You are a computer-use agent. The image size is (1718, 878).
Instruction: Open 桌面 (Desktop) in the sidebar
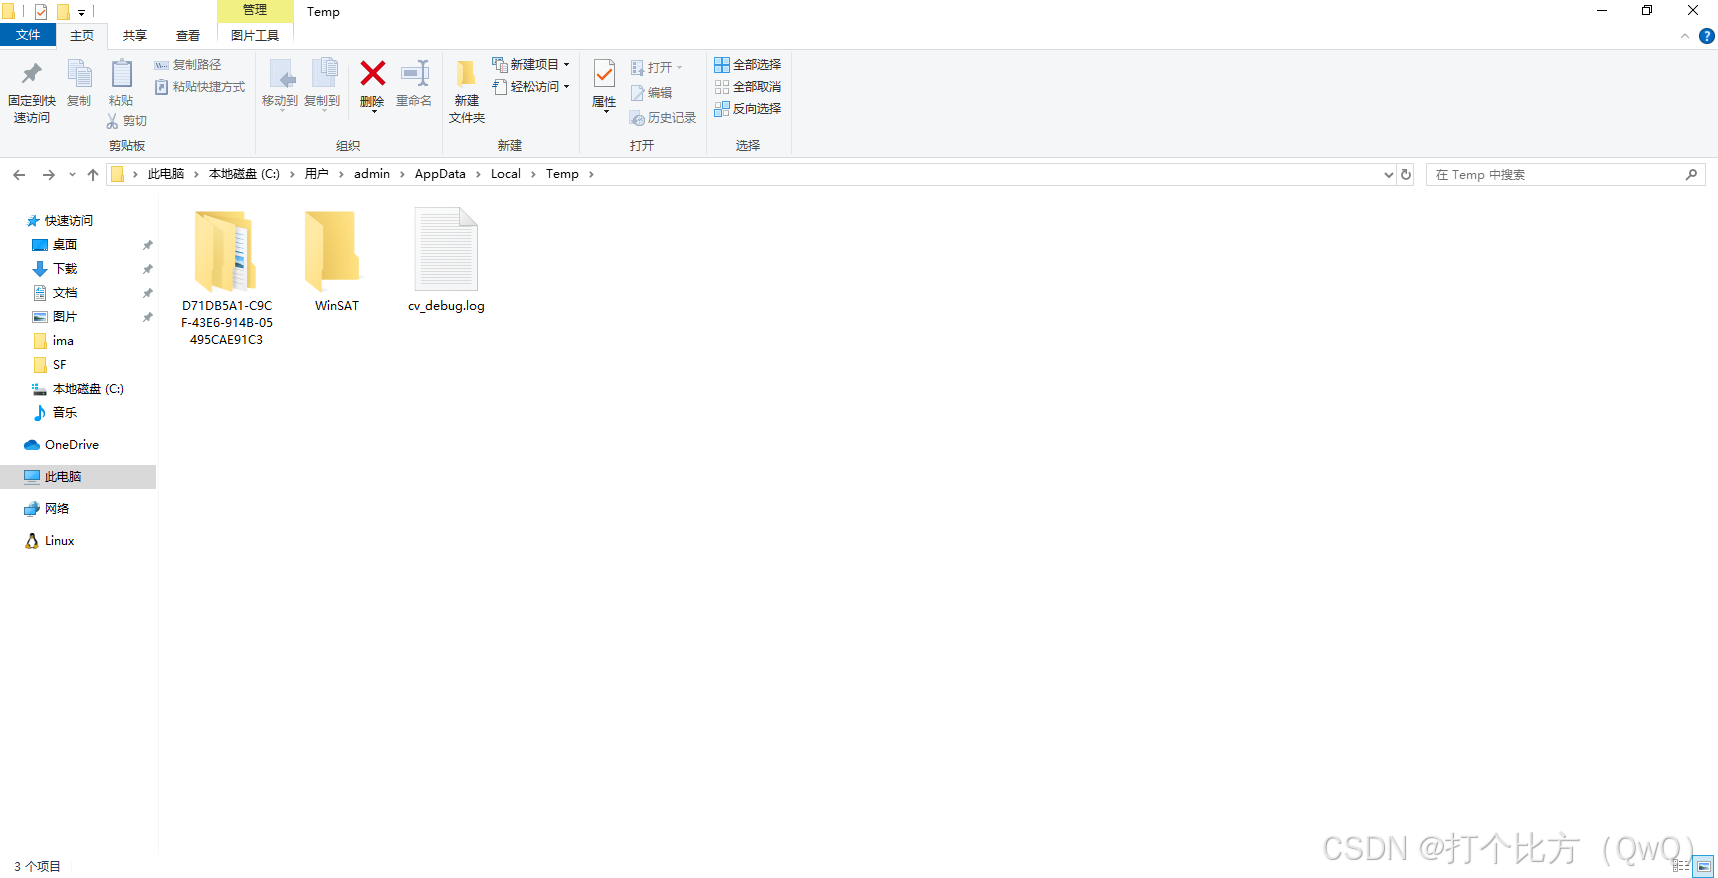click(55, 245)
